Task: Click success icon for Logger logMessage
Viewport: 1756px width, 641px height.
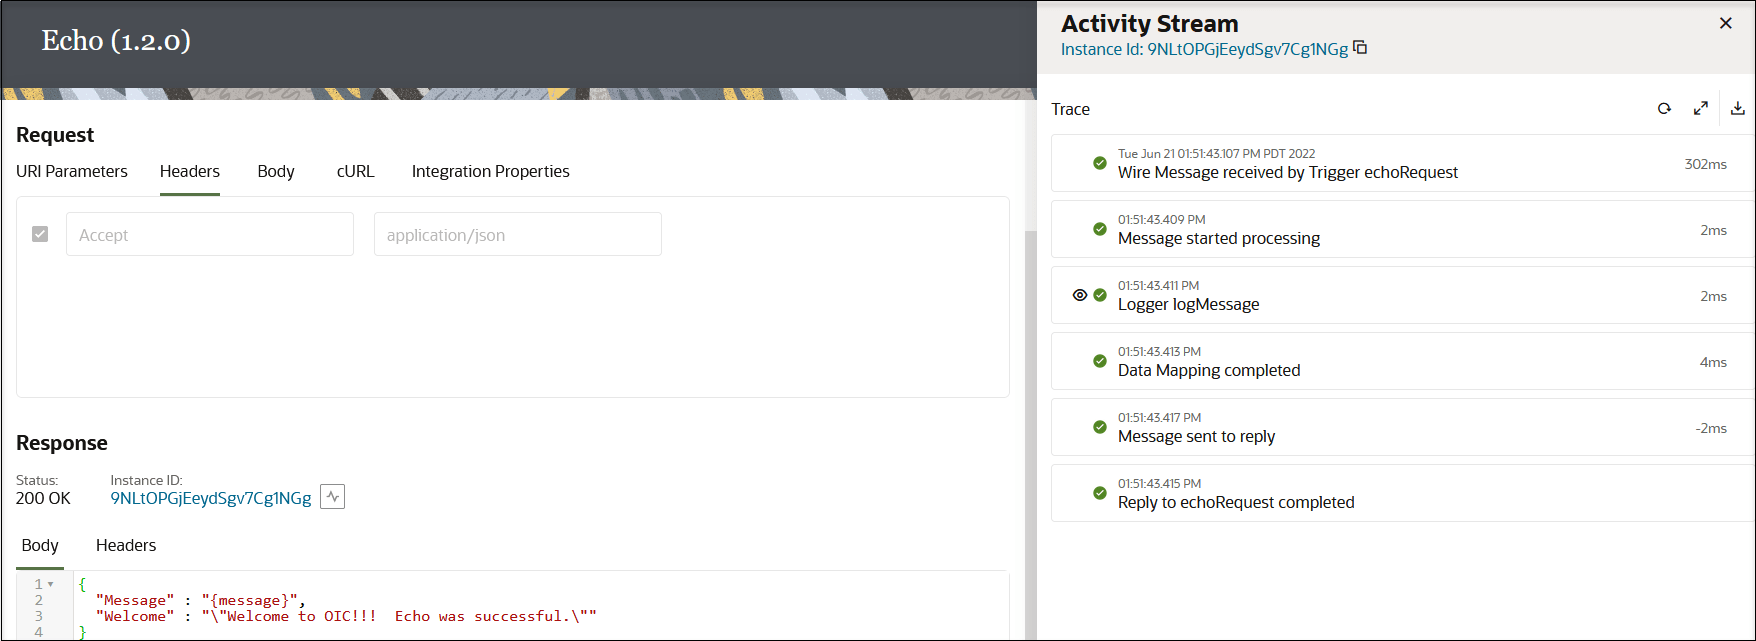Action: [1100, 295]
